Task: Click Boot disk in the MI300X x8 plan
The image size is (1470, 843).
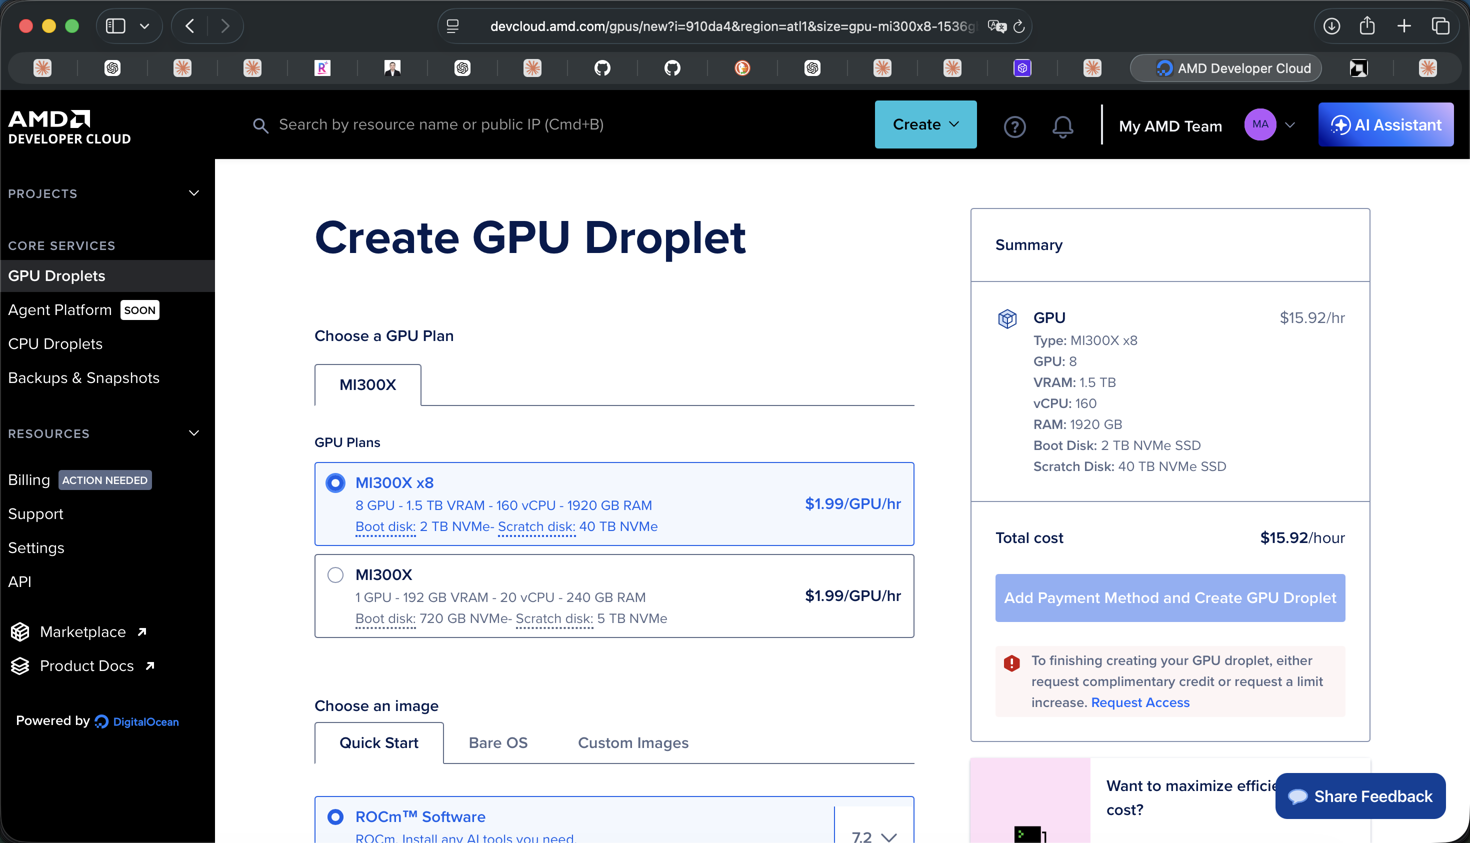Action: pyautogui.click(x=384, y=527)
